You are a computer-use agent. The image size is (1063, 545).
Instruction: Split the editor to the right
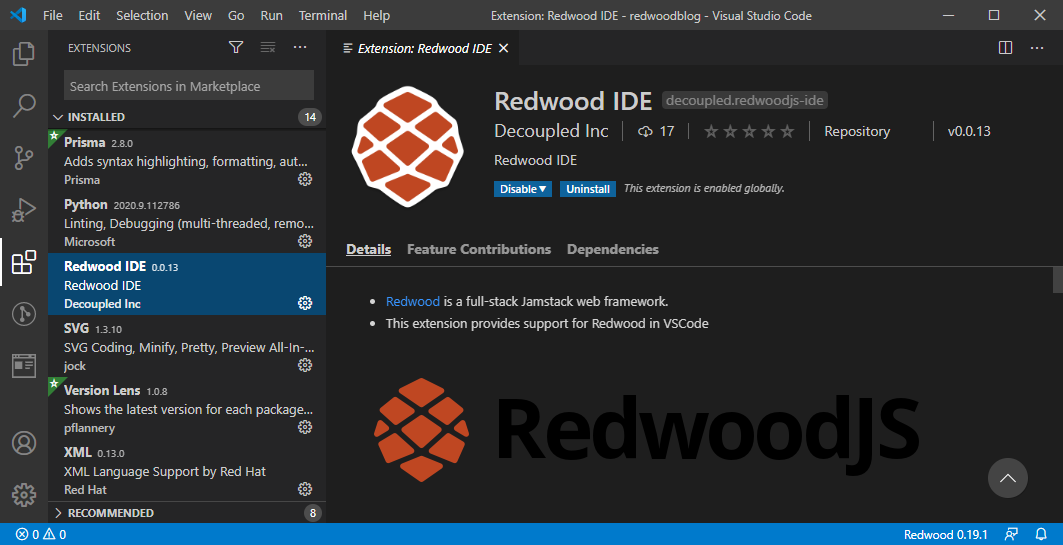[1005, 47]
